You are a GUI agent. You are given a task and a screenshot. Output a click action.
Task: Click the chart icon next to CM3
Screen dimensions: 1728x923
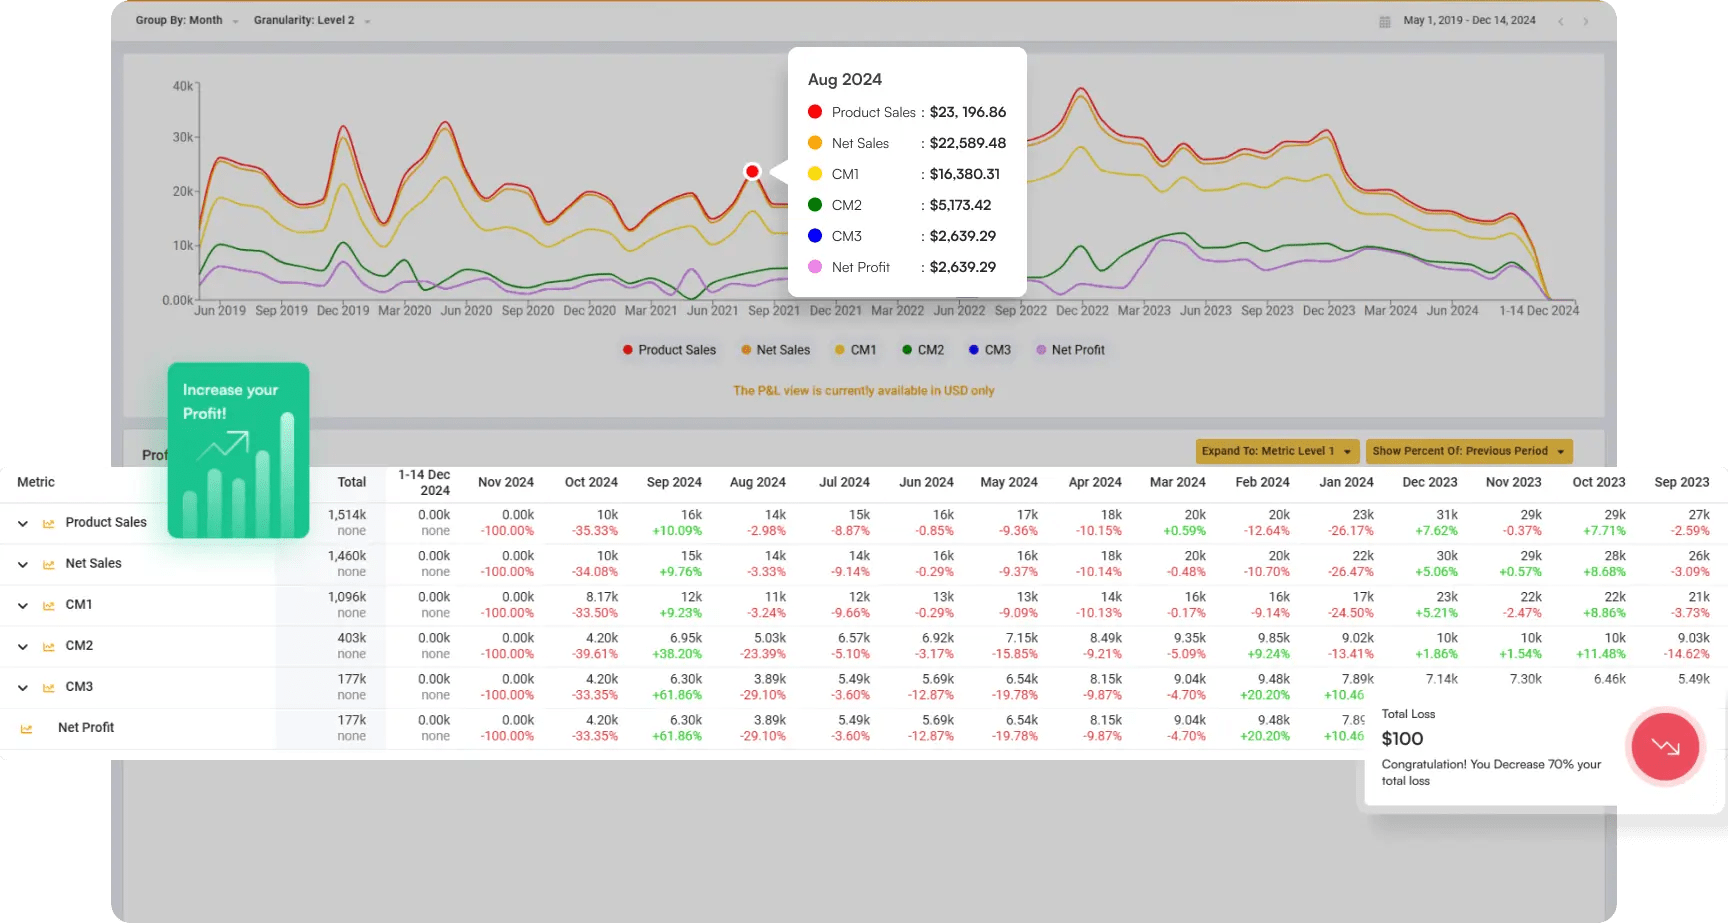point(48,687)
